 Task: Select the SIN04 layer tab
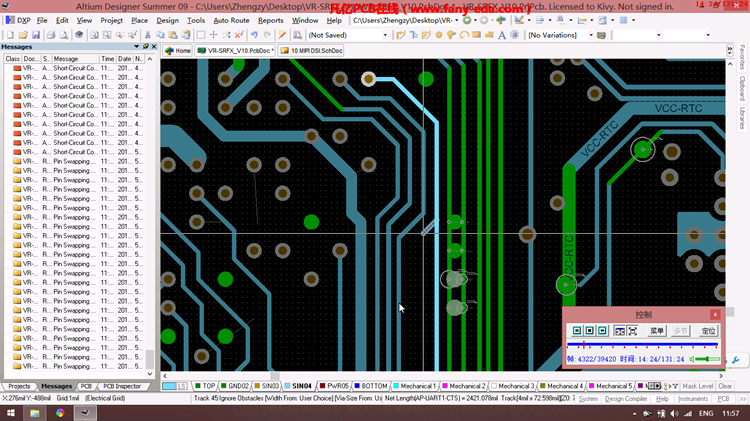[x=299, y=386]
